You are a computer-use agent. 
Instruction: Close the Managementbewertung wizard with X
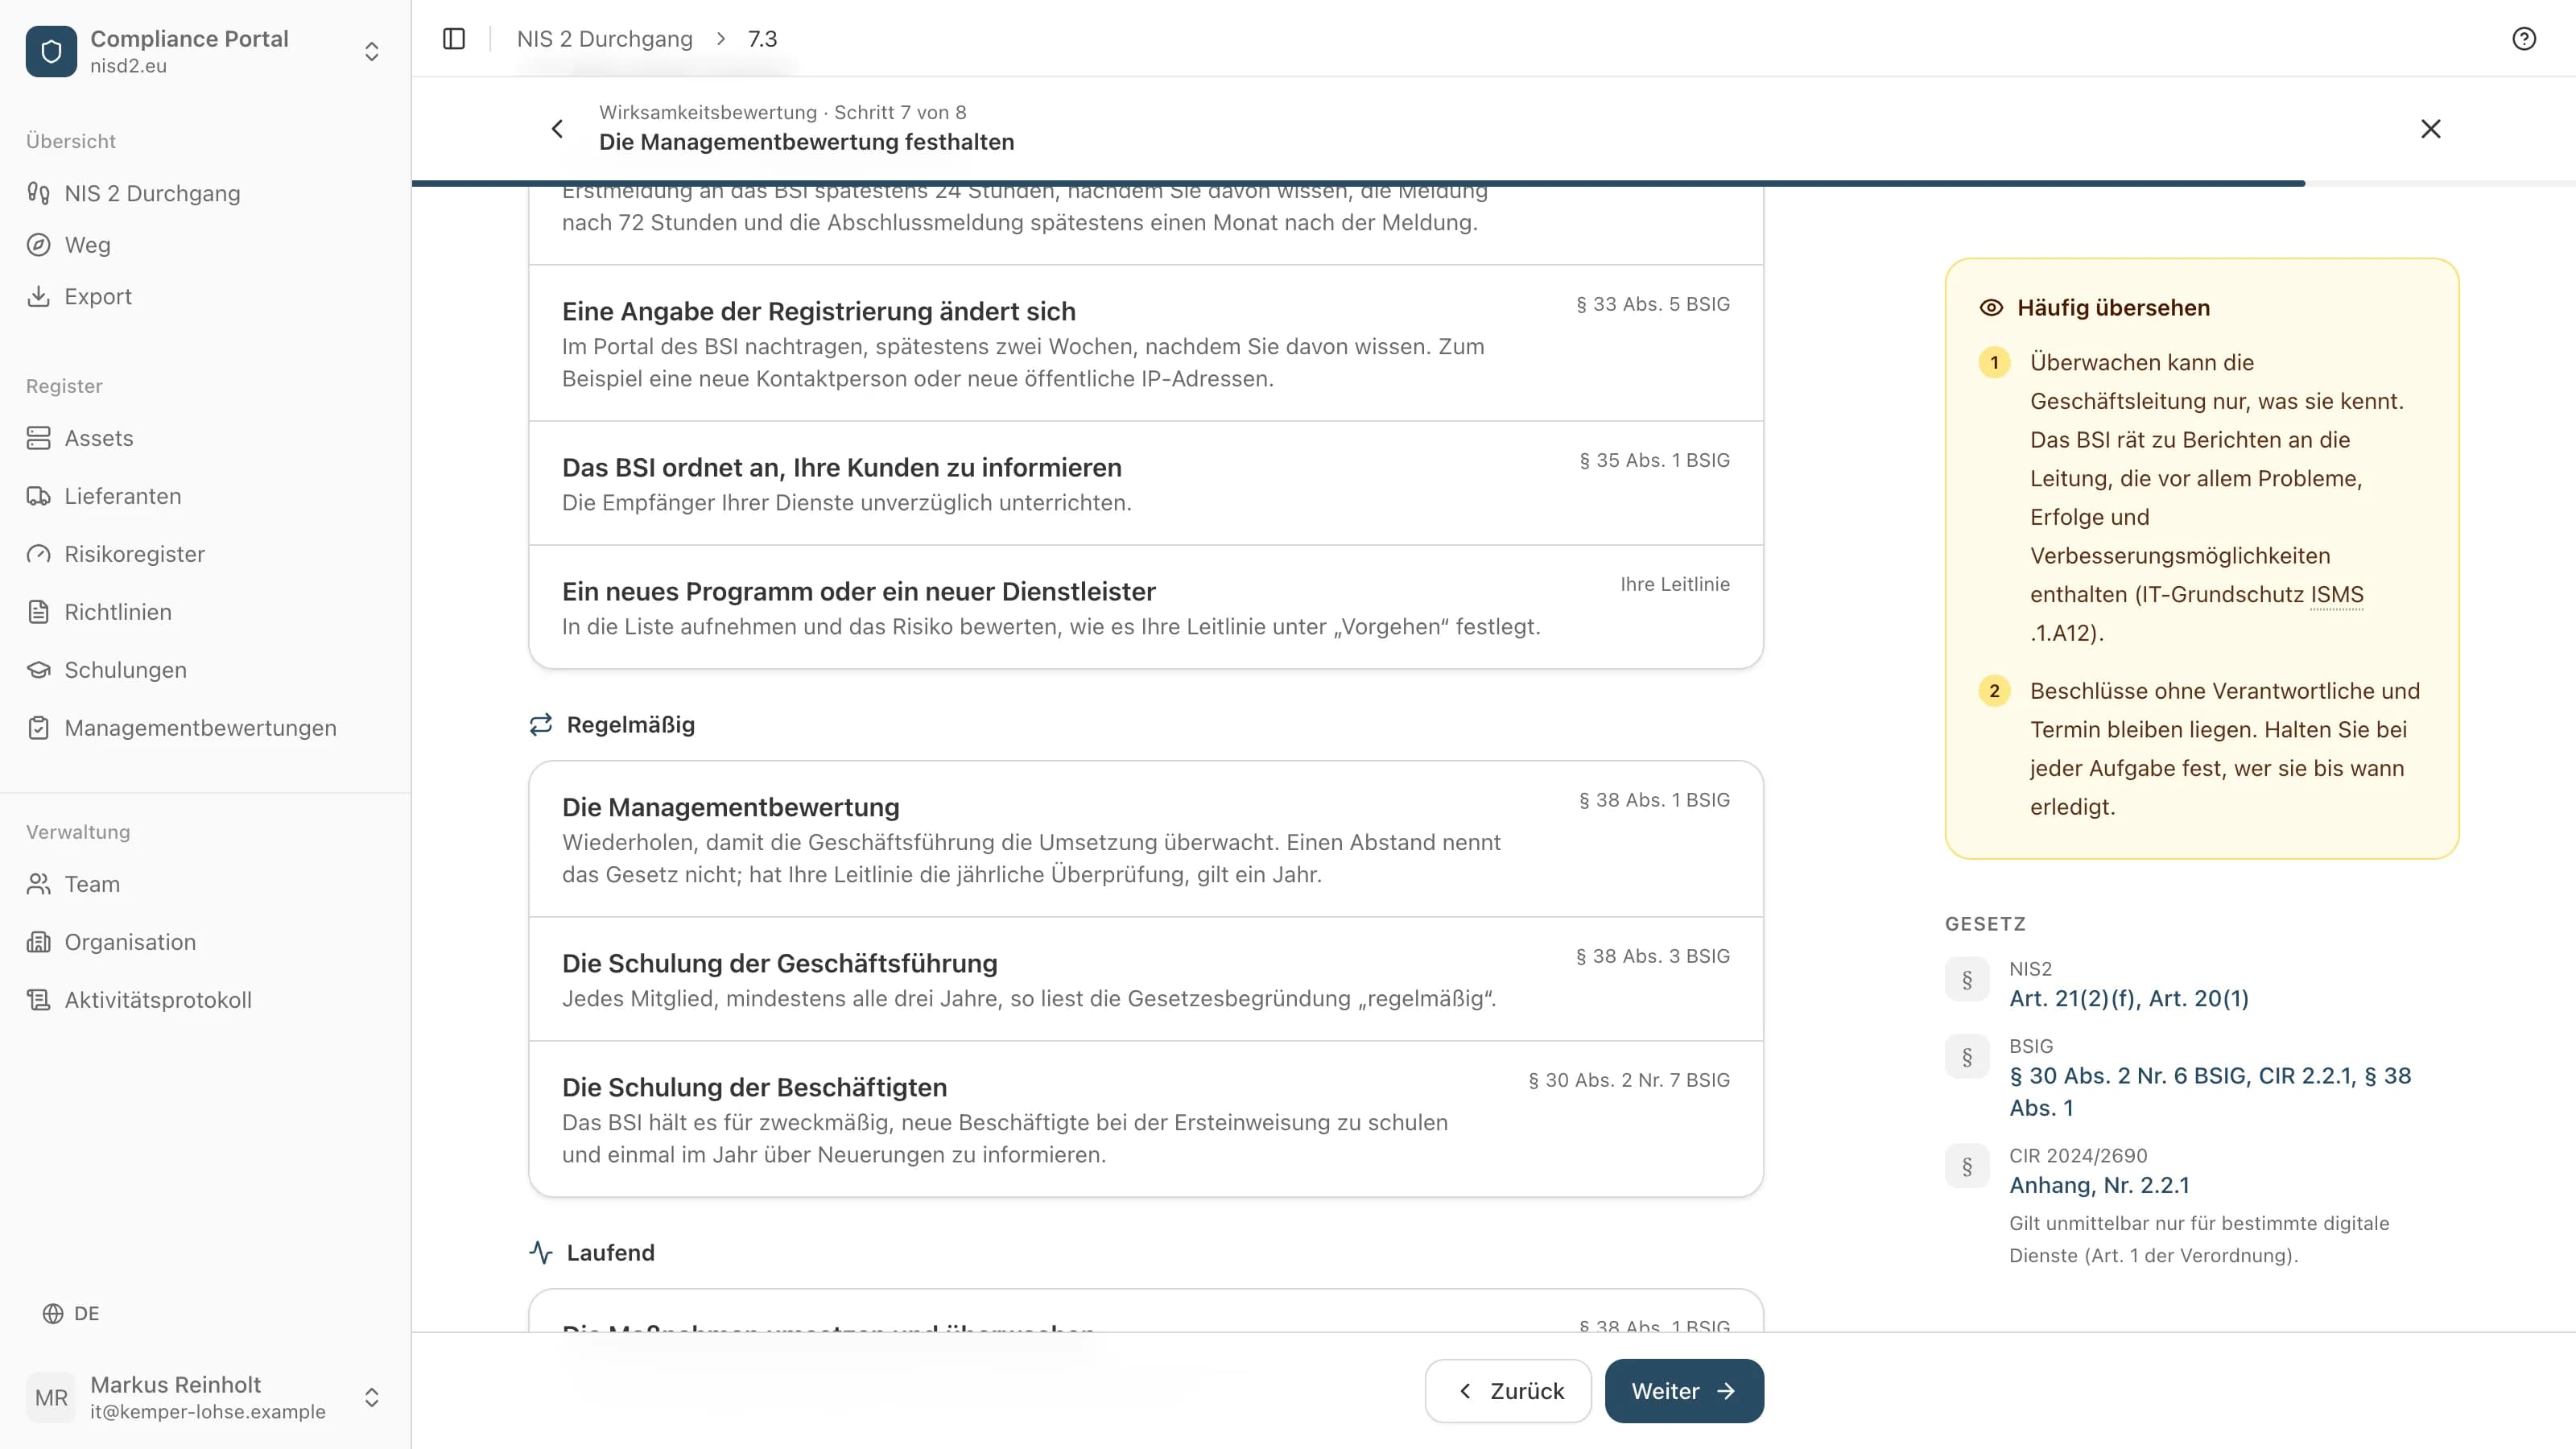[2431, 129]
